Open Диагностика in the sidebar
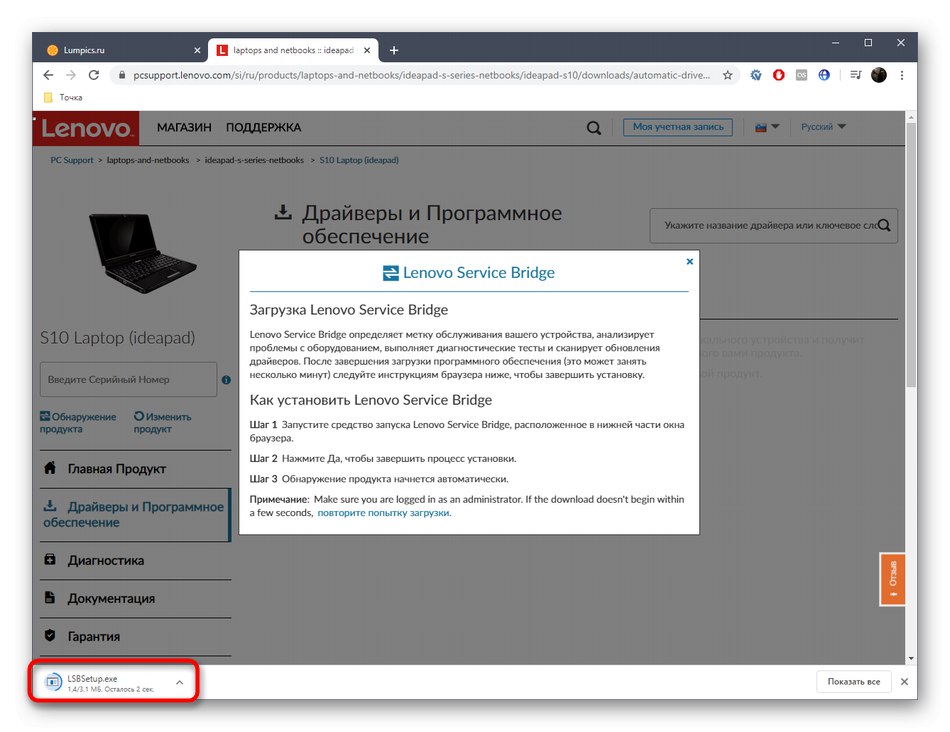Image resolution: width=950 pixels, height=732 pixels. 136,561
